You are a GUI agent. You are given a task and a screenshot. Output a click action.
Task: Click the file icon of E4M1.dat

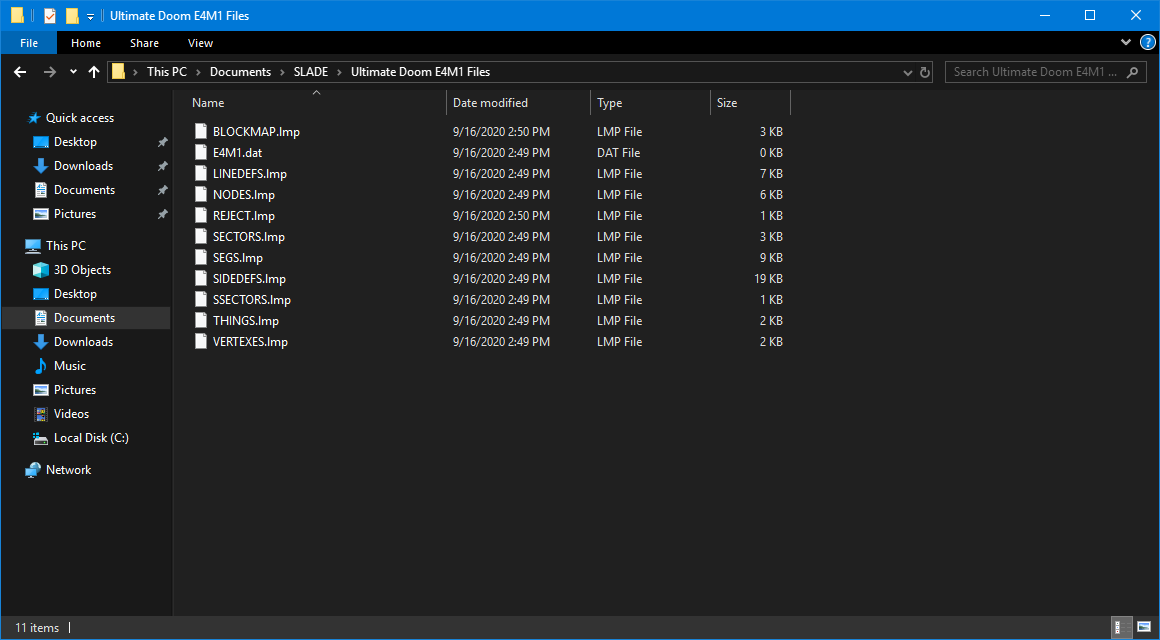point(200,153)
